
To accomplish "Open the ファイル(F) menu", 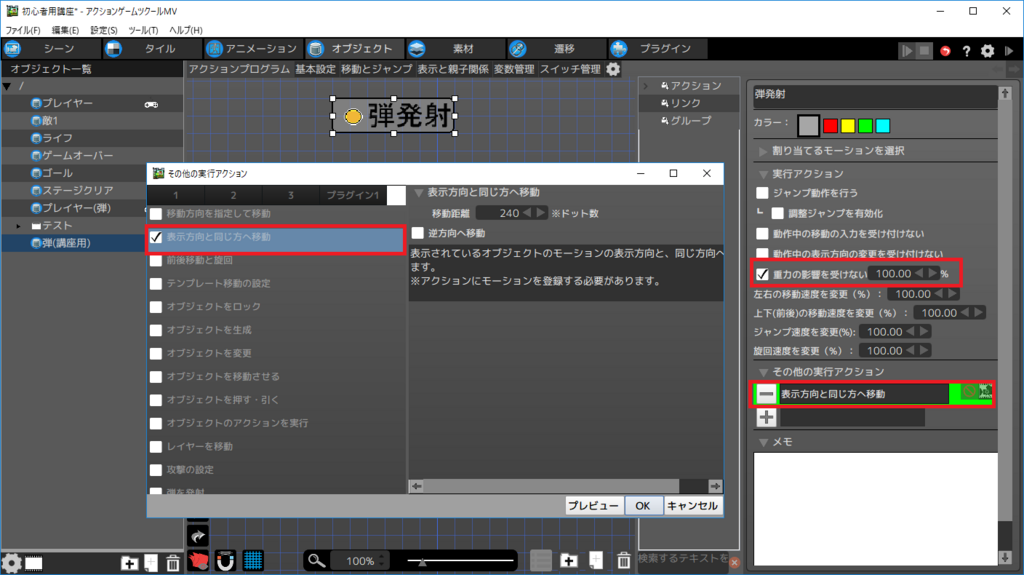I will tap(23, 30).
